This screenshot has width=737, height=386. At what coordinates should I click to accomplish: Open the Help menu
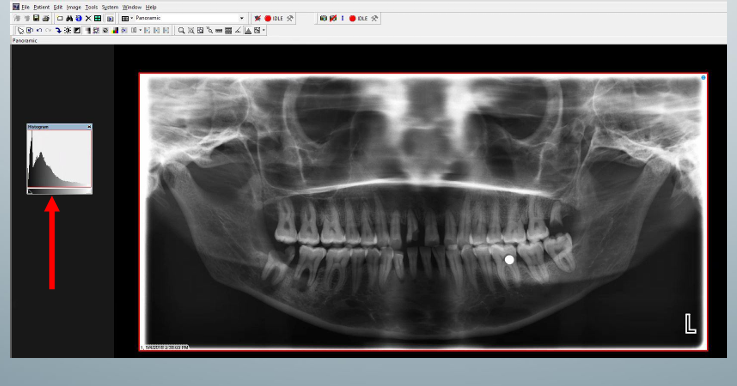pos(151,7)
